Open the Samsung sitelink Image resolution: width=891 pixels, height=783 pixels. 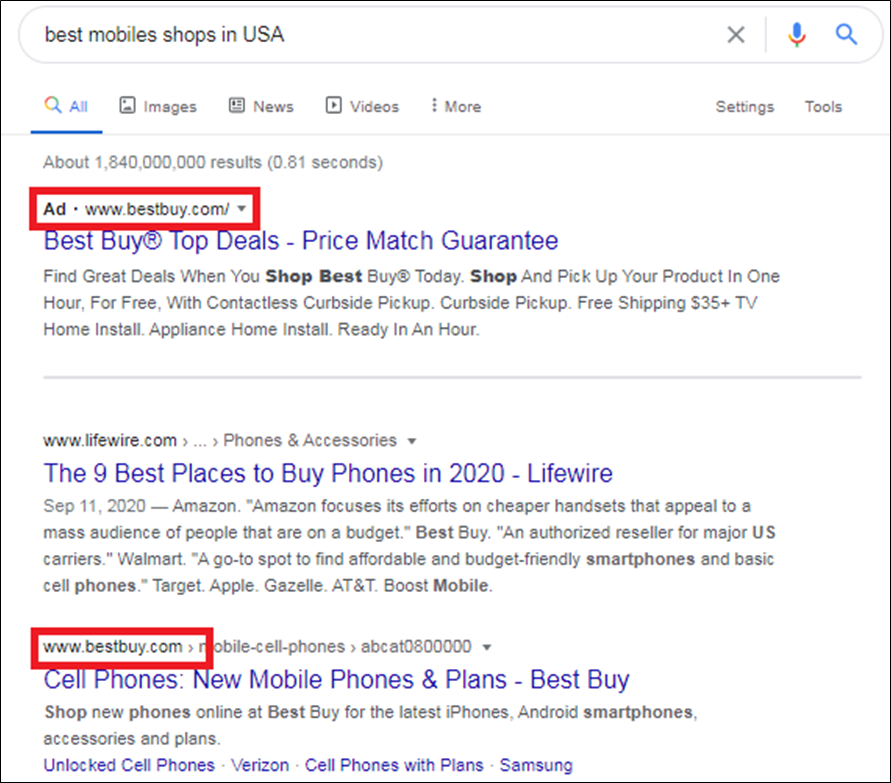coord(536,765)
